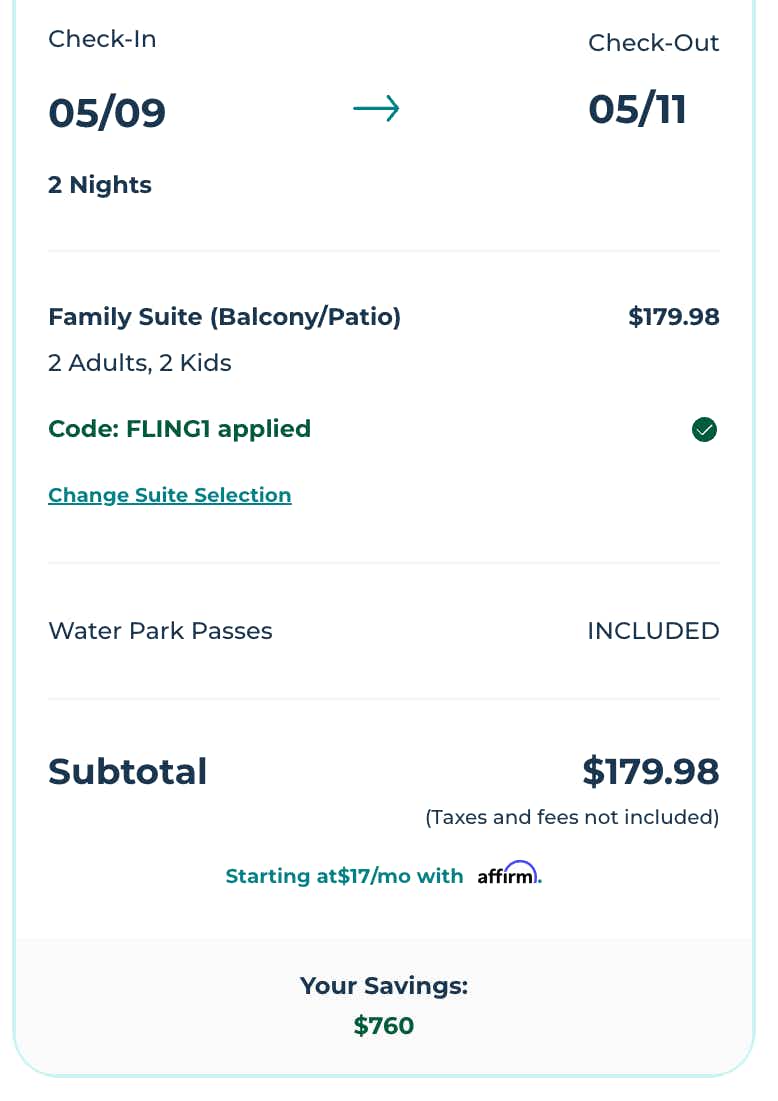
Task: Click the Affirm logo
Action: pyautogui.click(x=509, y=874)
